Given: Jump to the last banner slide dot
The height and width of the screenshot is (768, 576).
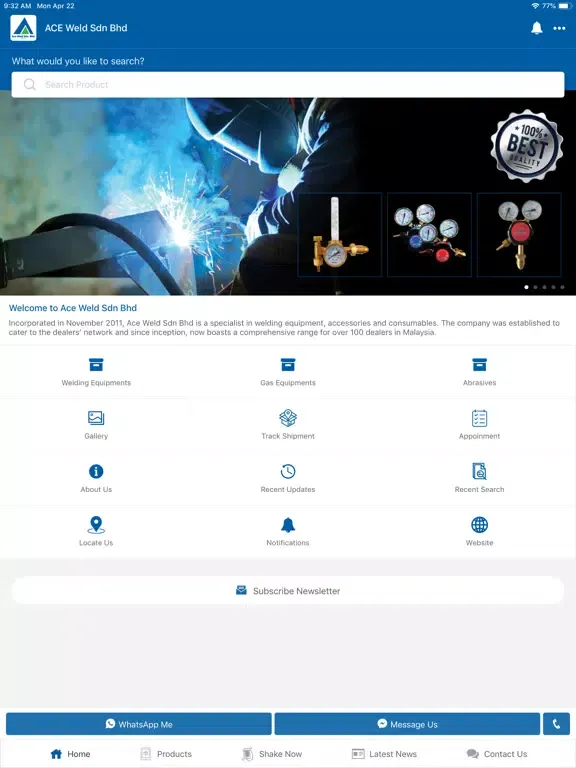Looking at the screenshot, I should 562,288.
